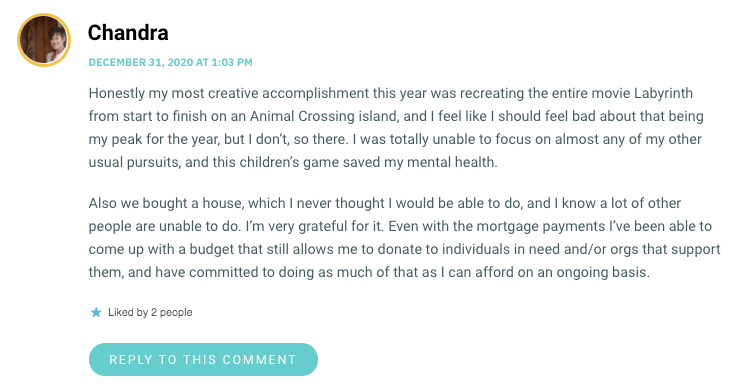Click the "1:03 PM" time portion
The height and width of the screenshot is (386, 742).
click(x=232, y=62)
